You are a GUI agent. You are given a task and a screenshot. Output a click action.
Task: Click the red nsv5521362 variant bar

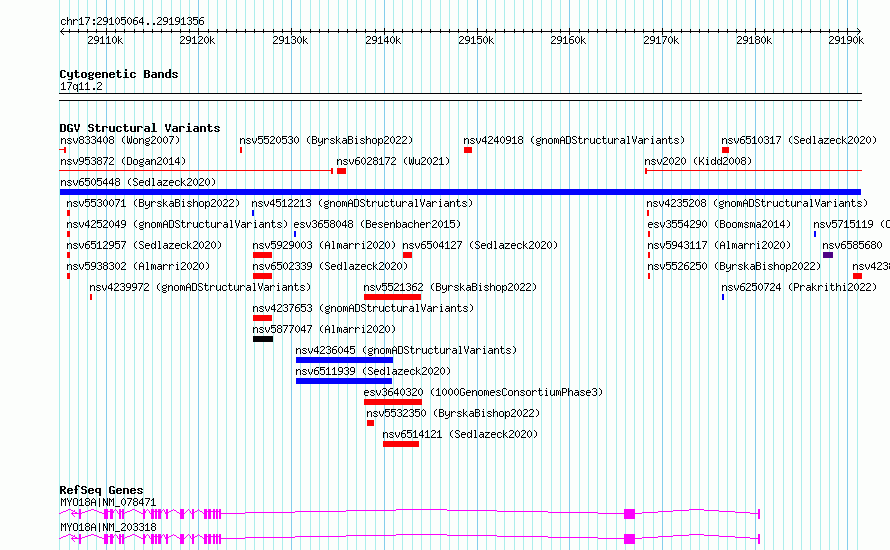tap(392, 297)
